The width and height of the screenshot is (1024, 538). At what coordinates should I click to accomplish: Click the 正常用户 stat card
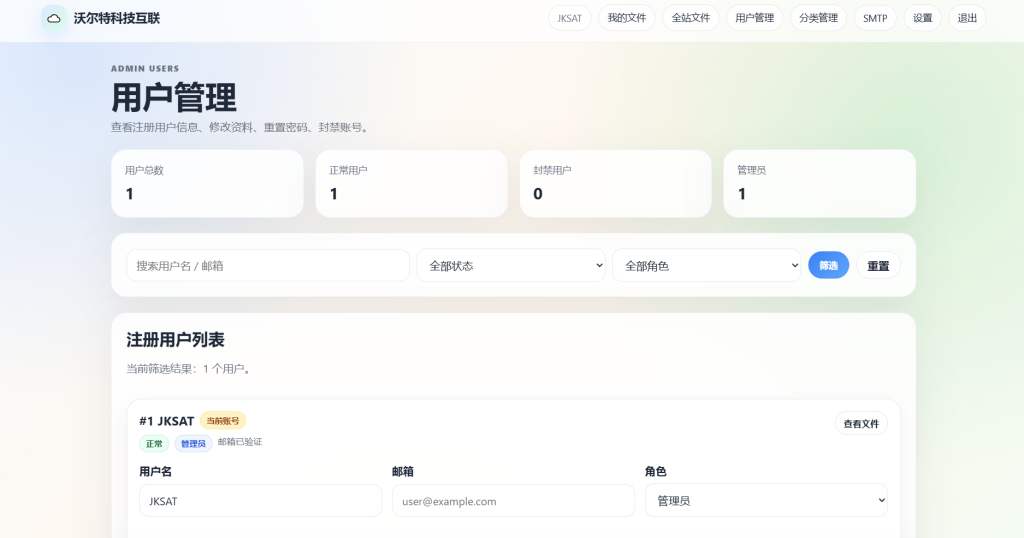tap(411, 183)
